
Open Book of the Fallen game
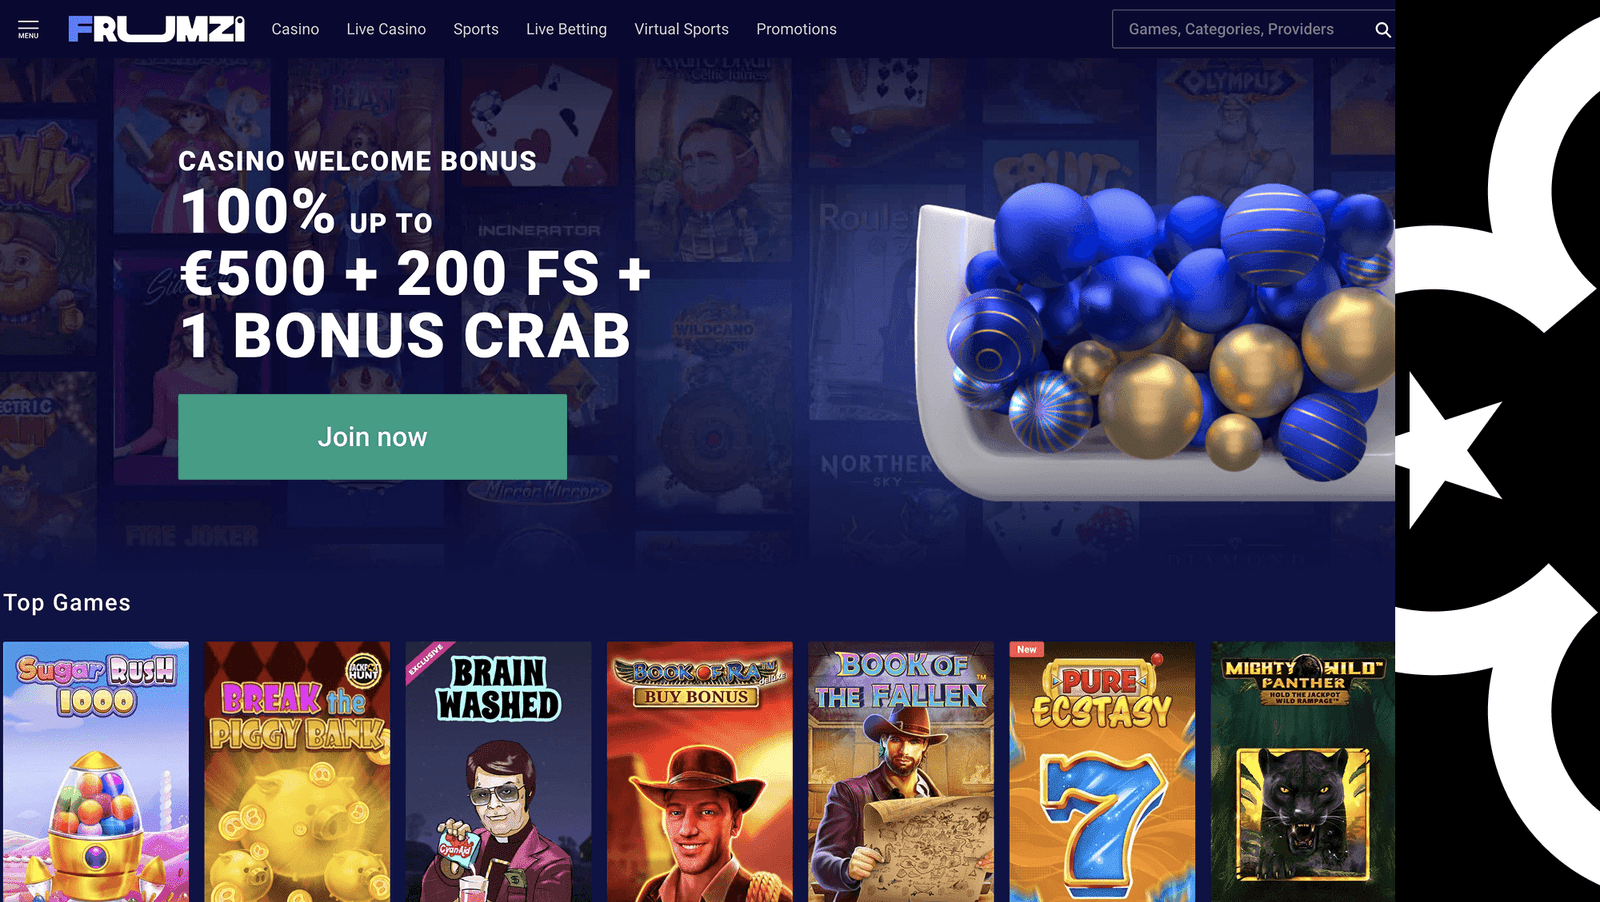click(x=901, y=772)
